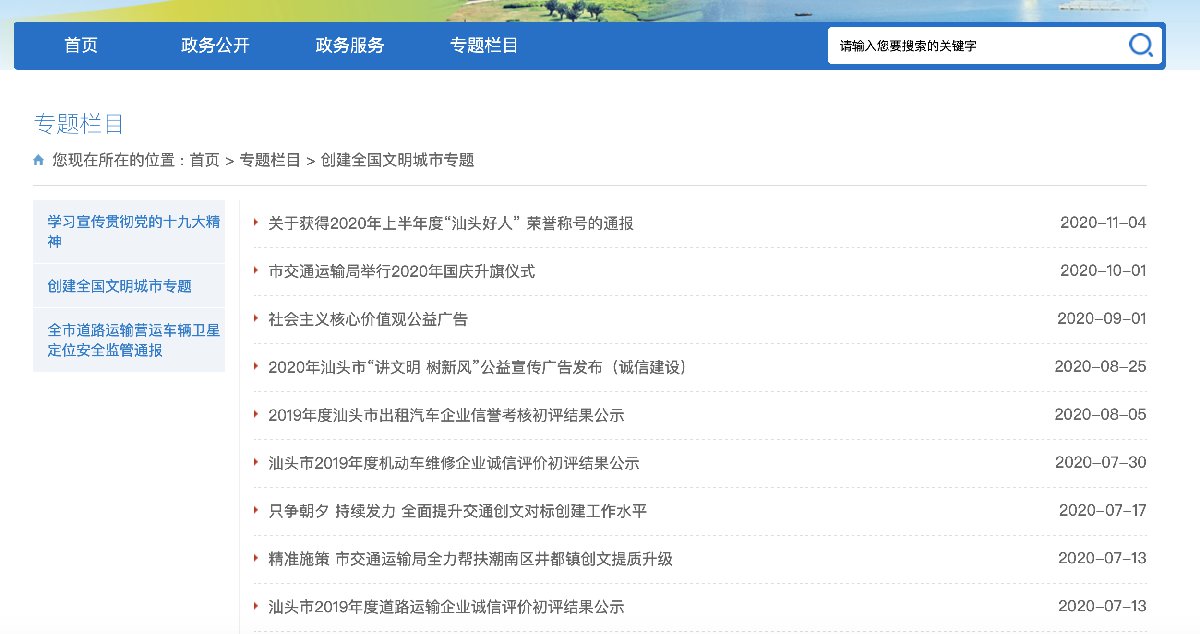The height and width of the screenshot is (634, 1200).
Task: Open 机动车维修企业诚信评价初评结果公示 article
Action: 454,463
